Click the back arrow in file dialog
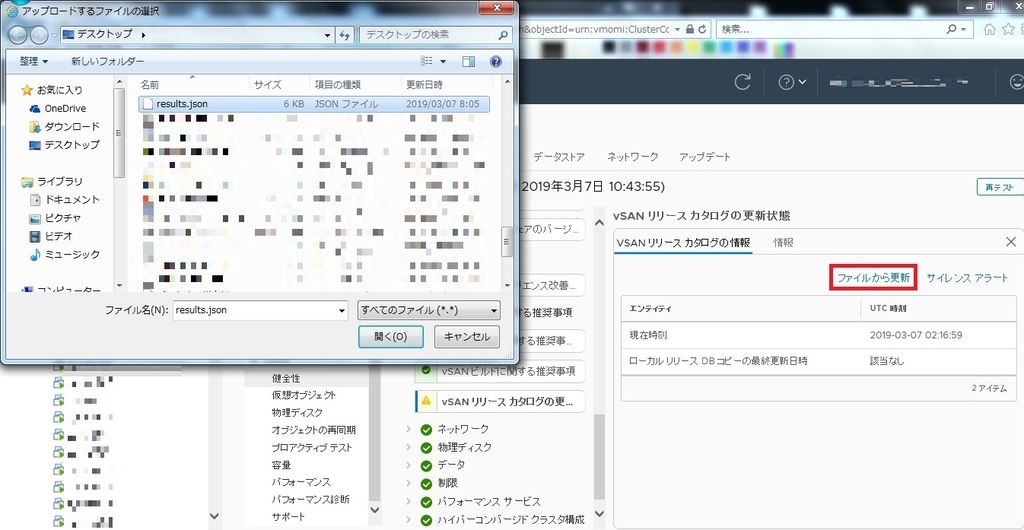1024x530 pixels. tap(19, 35)
